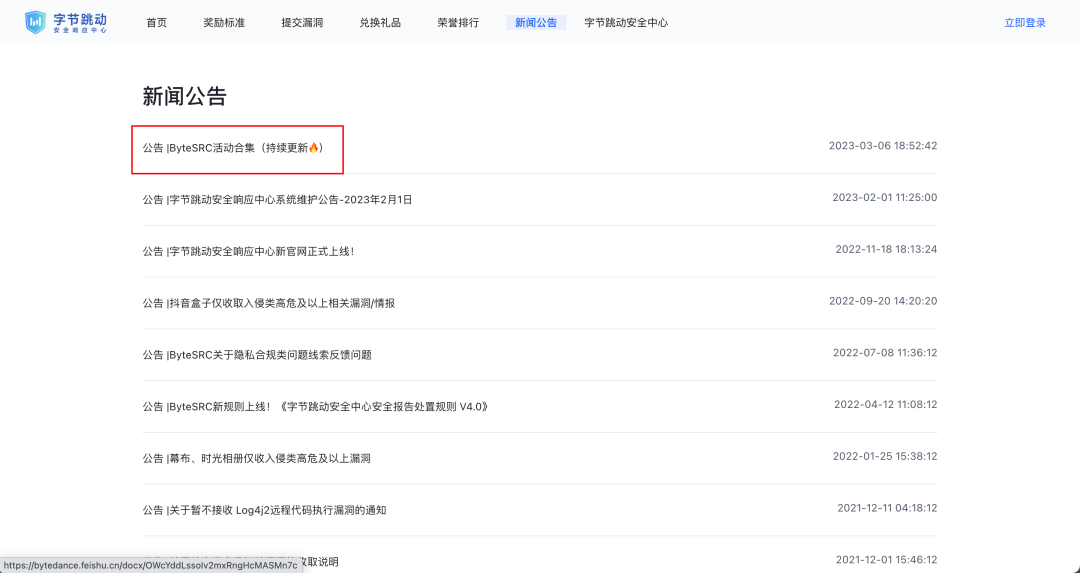
Task: Click the timestamp 2022-09-20 14:20:20
Action: pyautogui.click(x=883, y=301)
